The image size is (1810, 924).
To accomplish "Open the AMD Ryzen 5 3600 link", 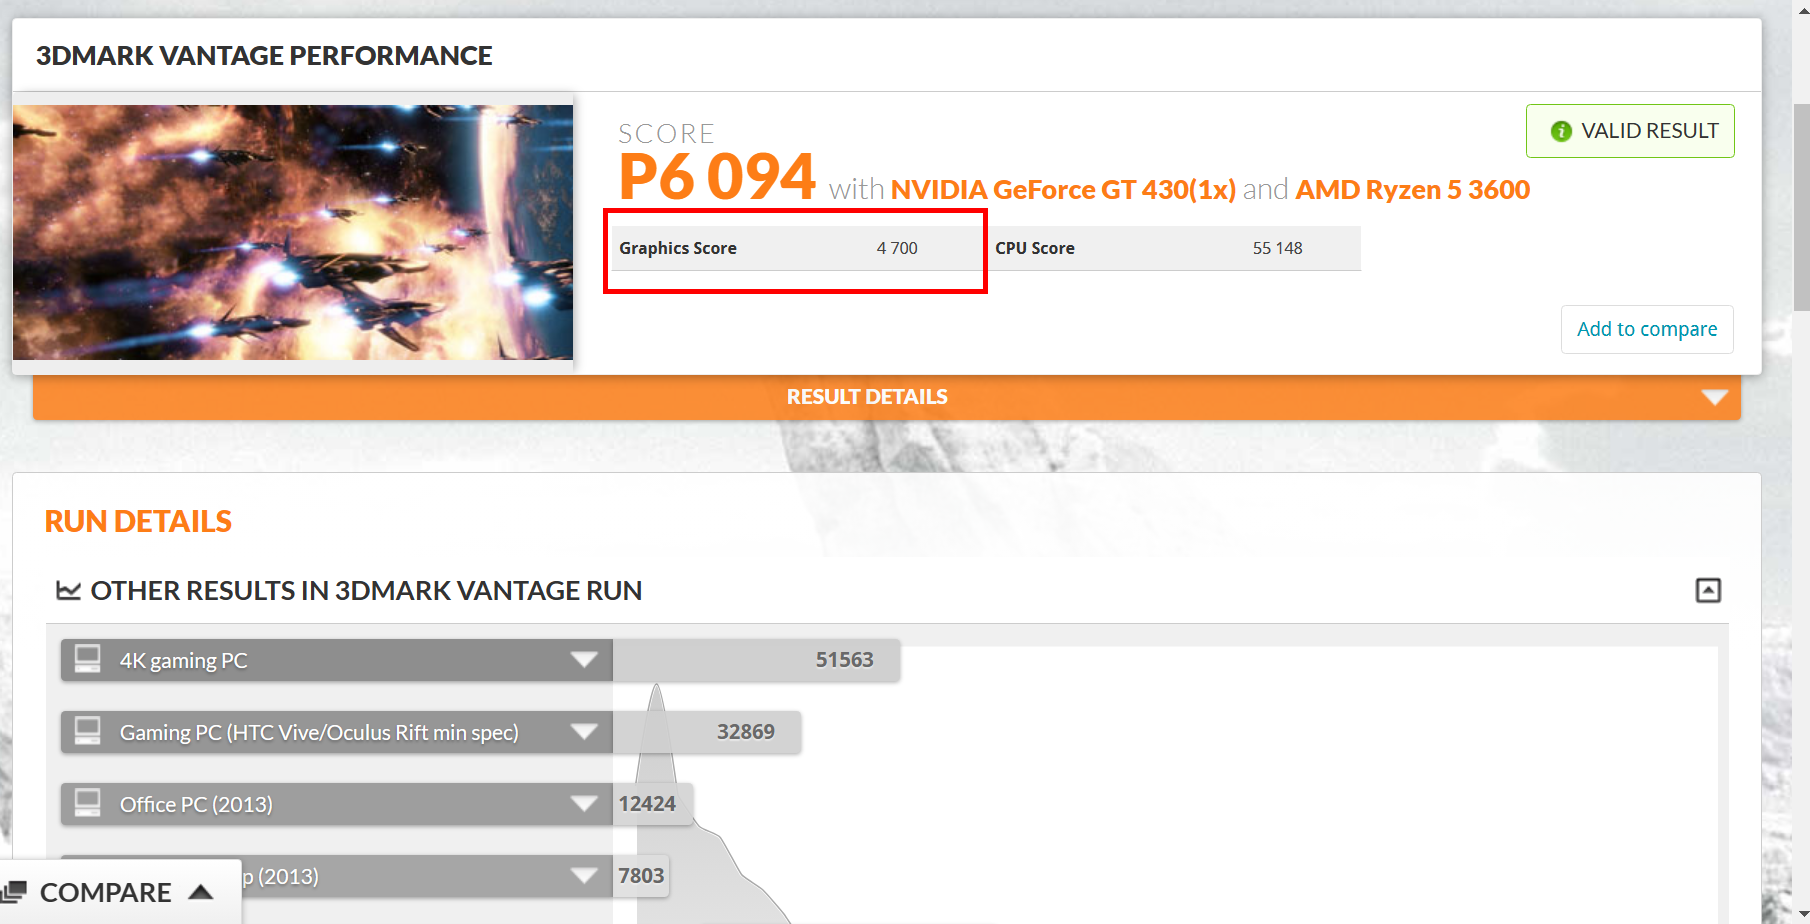I will point(1413,189).
